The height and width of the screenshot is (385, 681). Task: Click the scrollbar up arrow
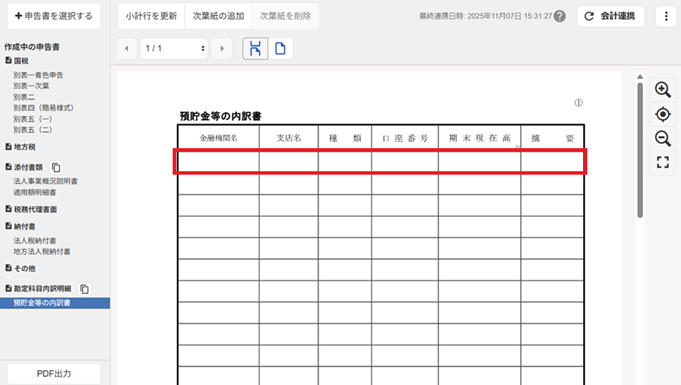[640, 77]
